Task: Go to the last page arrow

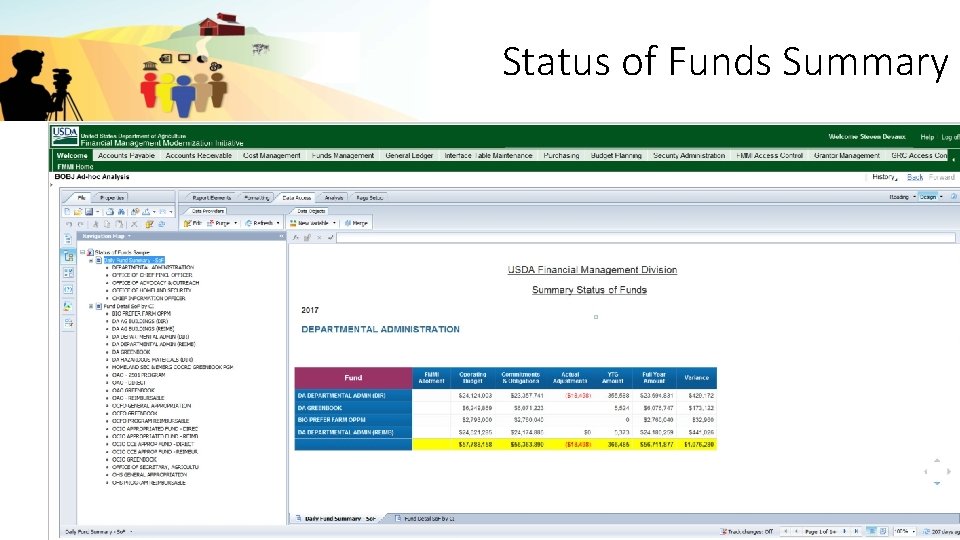Action: (x=856, y=531)
